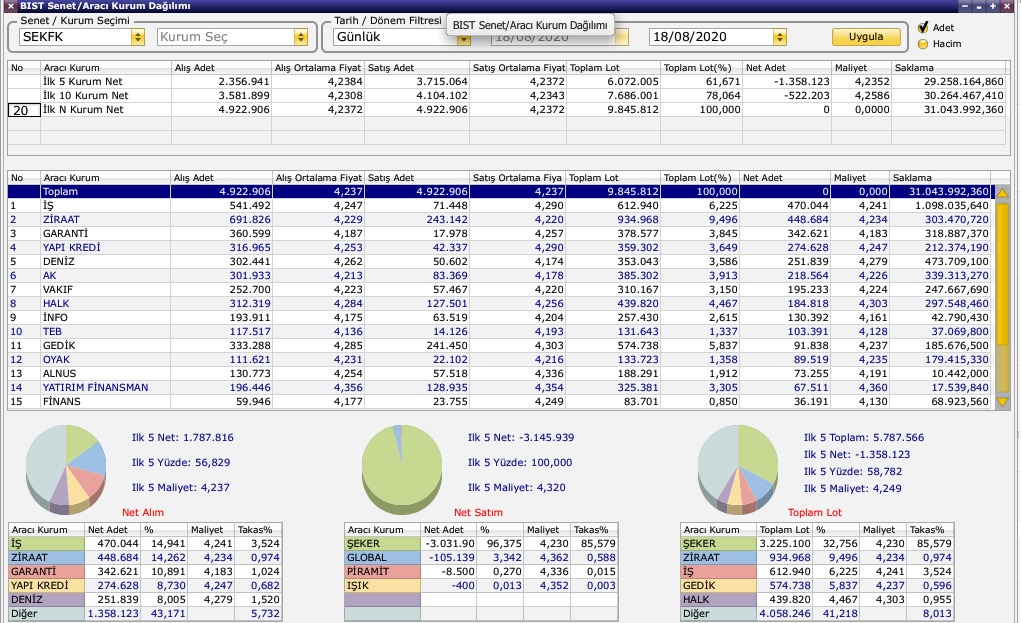Click the purple DENİZ legend cell in Net Alım table

click(x=47, y=600)
